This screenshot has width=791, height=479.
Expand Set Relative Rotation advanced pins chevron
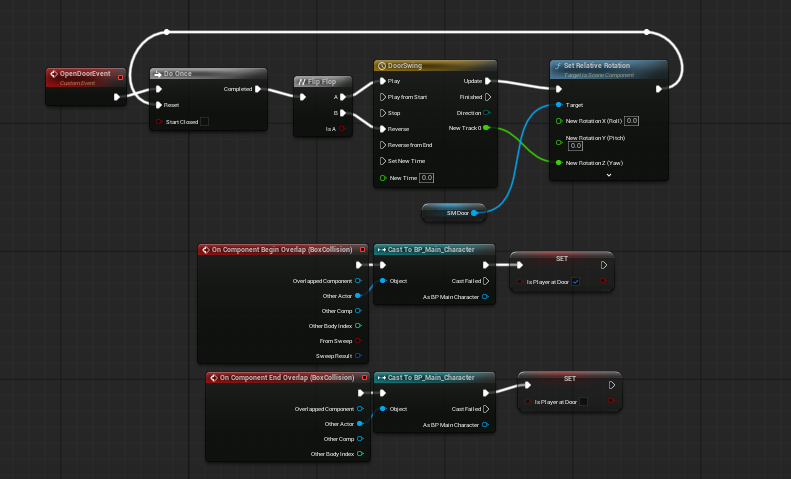(608, 175)
